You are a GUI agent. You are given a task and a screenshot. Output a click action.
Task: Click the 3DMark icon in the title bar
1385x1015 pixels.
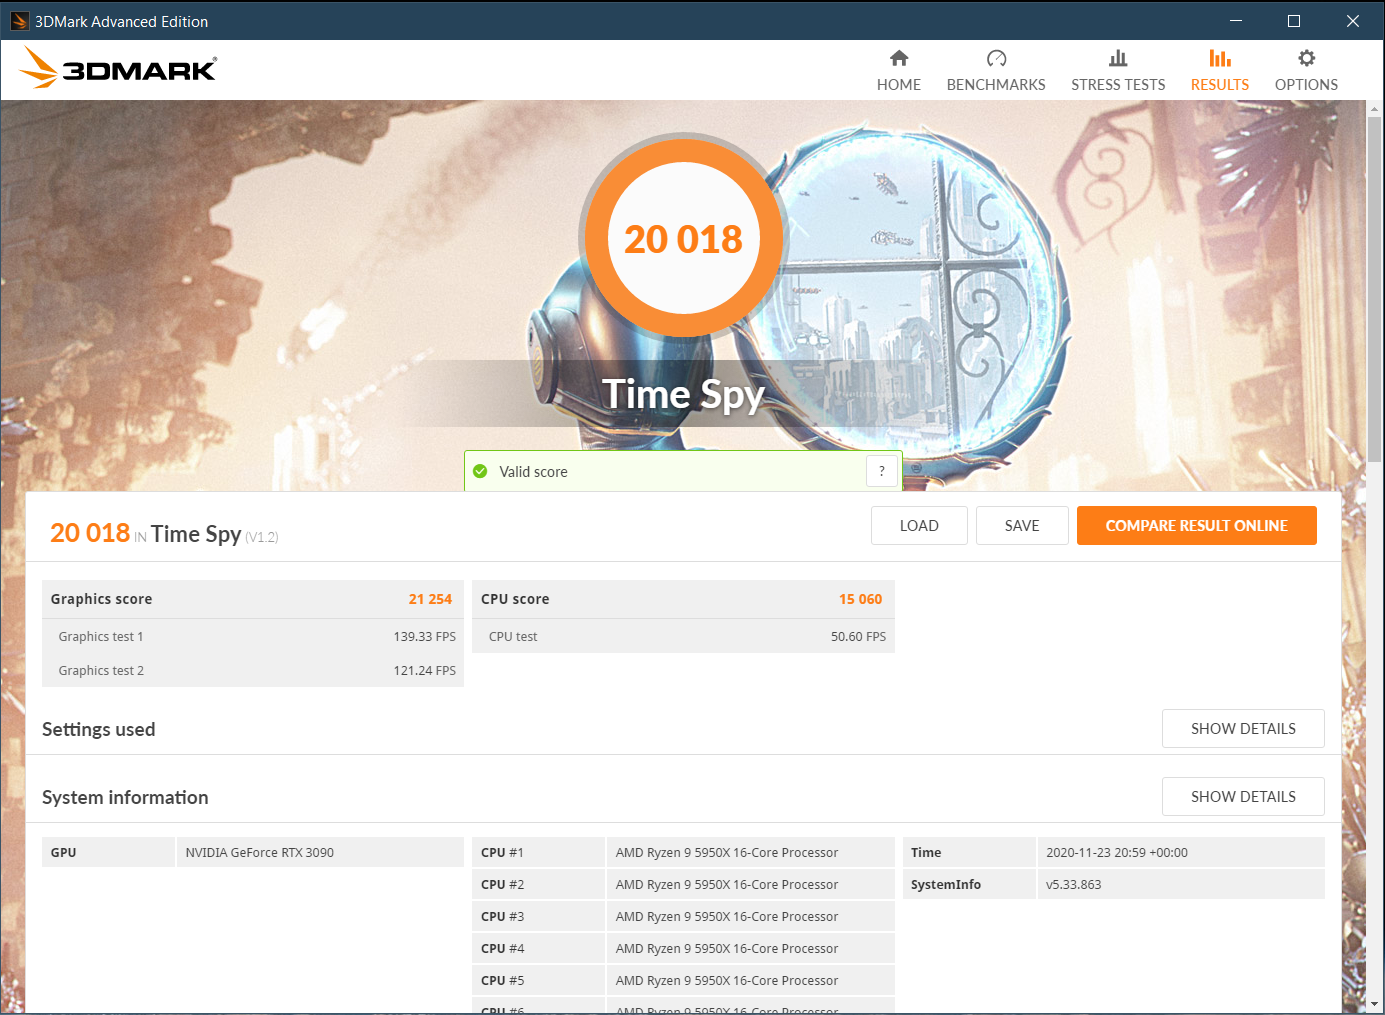tap(18, 20)
